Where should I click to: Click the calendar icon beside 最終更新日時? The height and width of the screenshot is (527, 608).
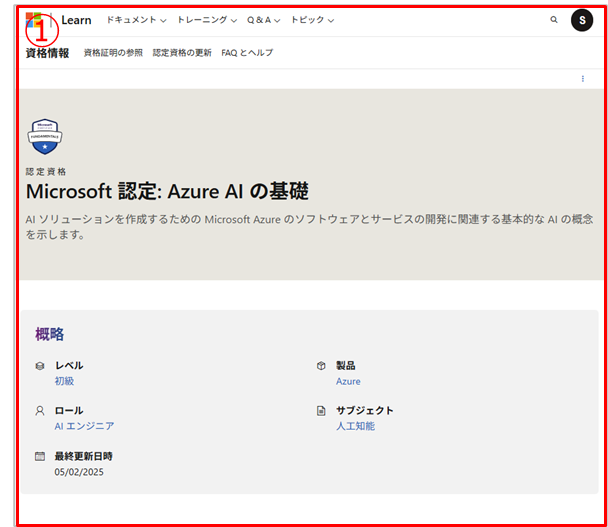40,456
